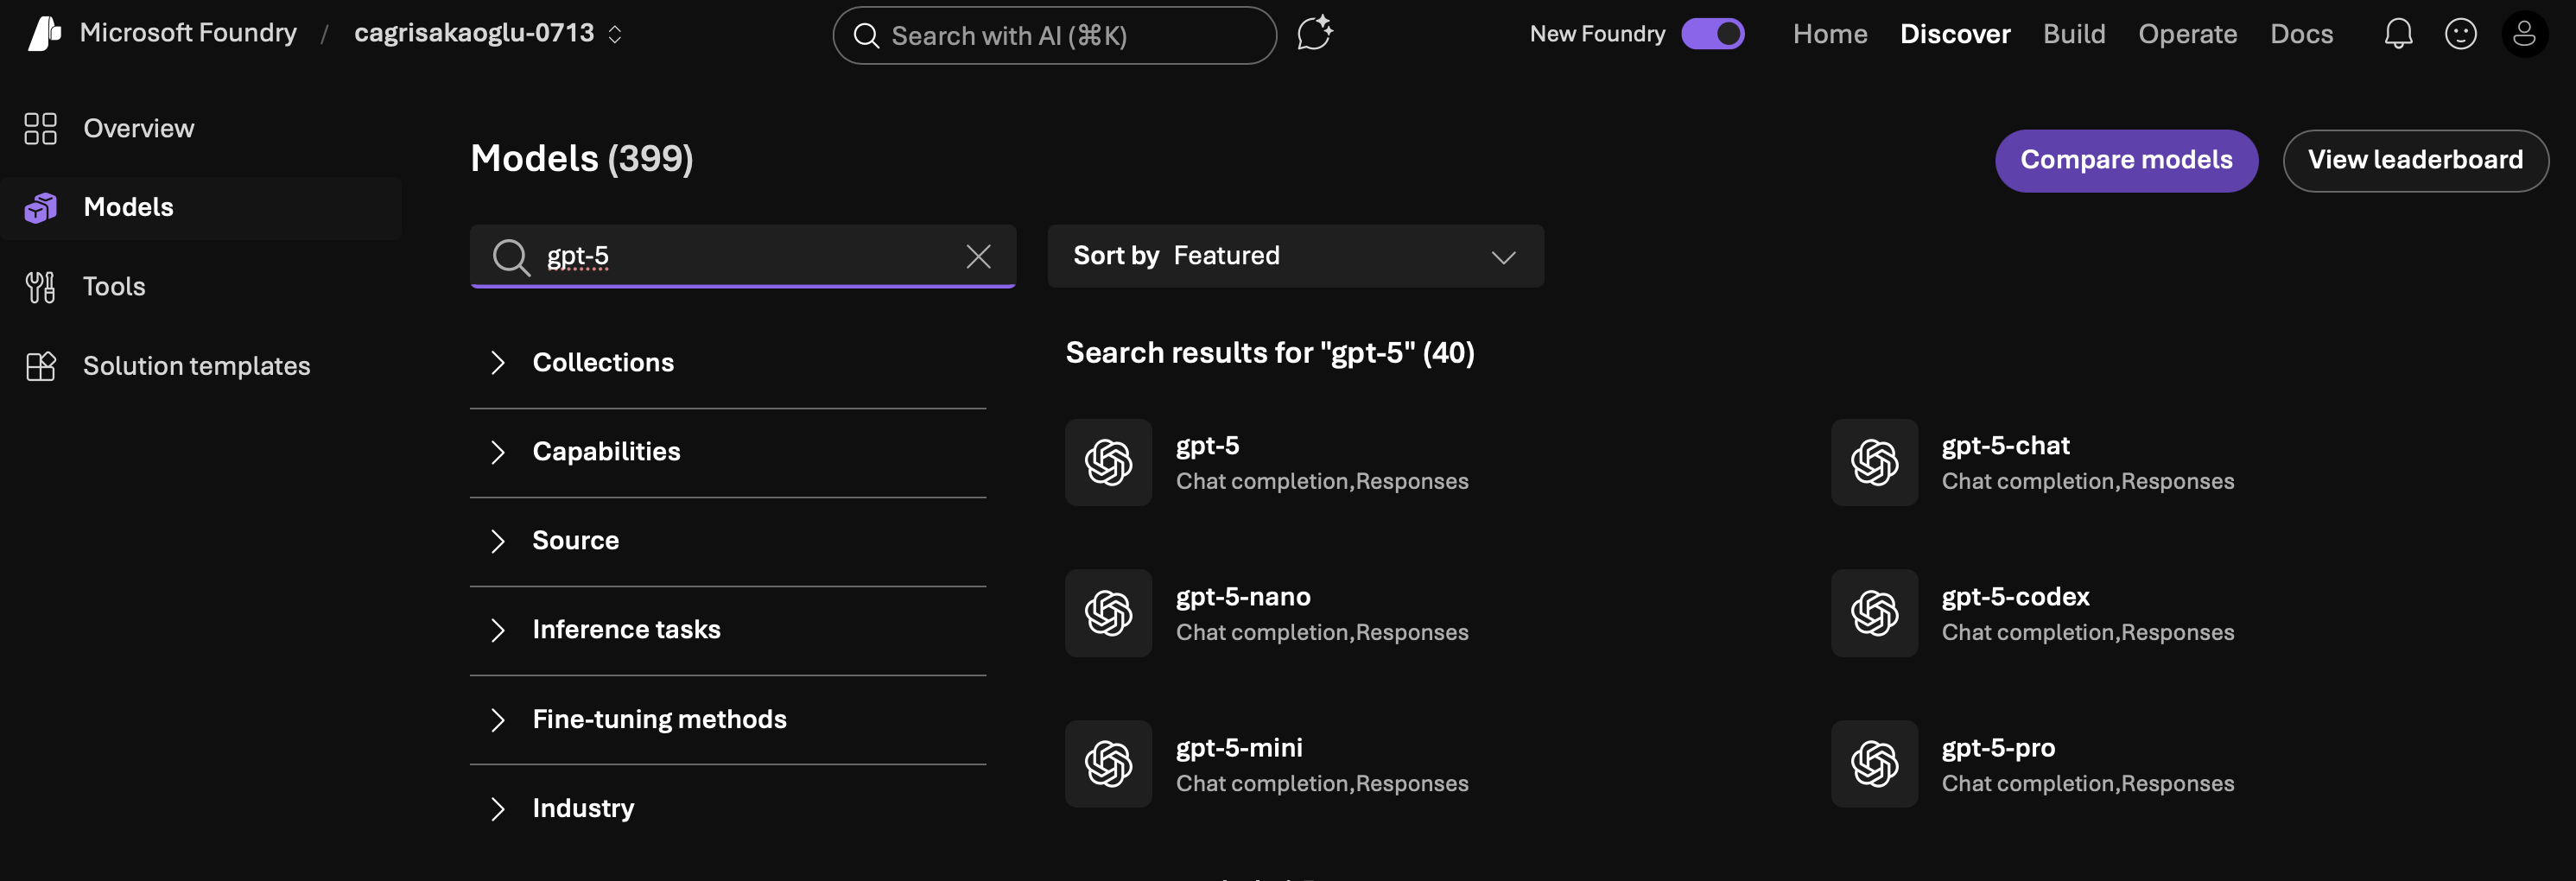
Task: Open the Sort by Featured dropdown
Action: [x=1297, y=256]
